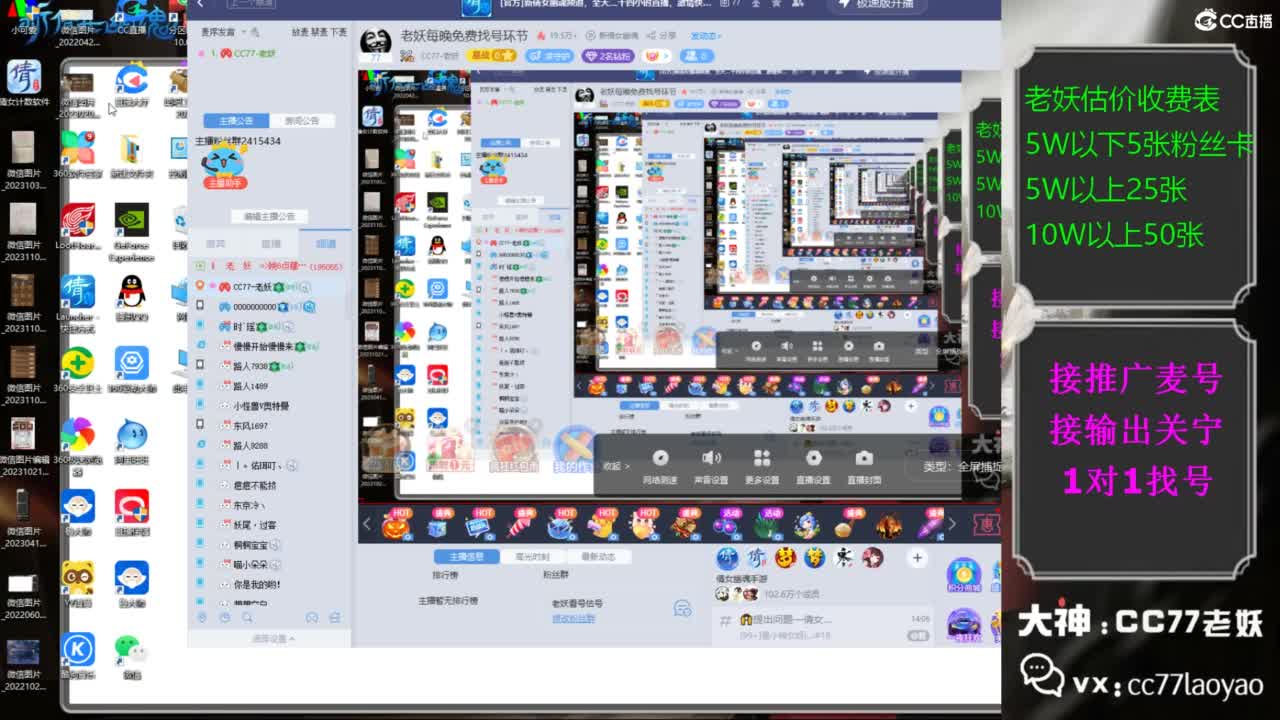This screenshot has width=1280, height=720.
Task: Select member 东风1697
Action: point(270,426)
